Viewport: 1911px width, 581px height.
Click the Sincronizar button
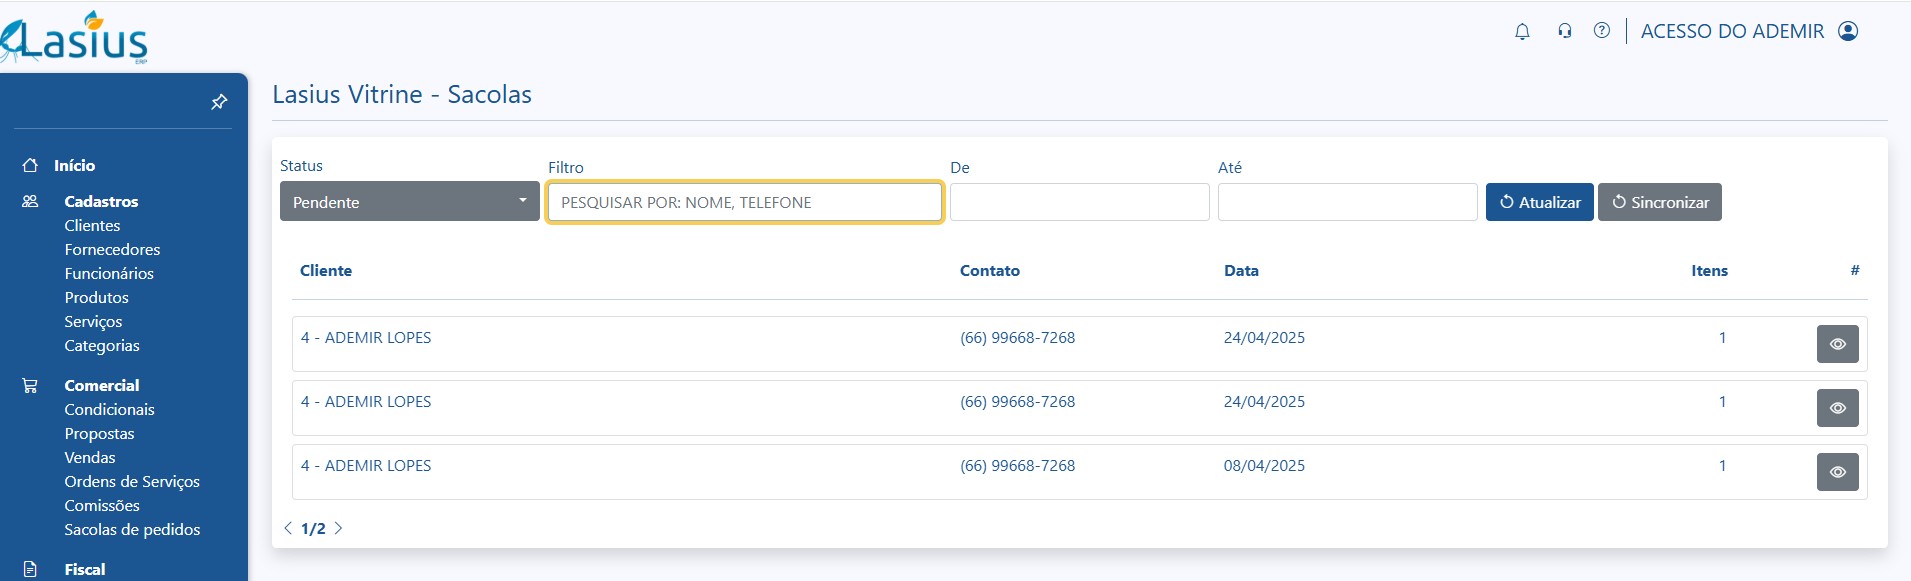pyautogui.click(x=1659, y=202)
